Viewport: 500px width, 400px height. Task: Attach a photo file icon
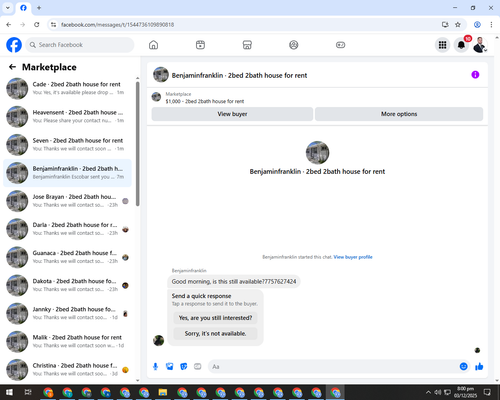pos(170,367)
